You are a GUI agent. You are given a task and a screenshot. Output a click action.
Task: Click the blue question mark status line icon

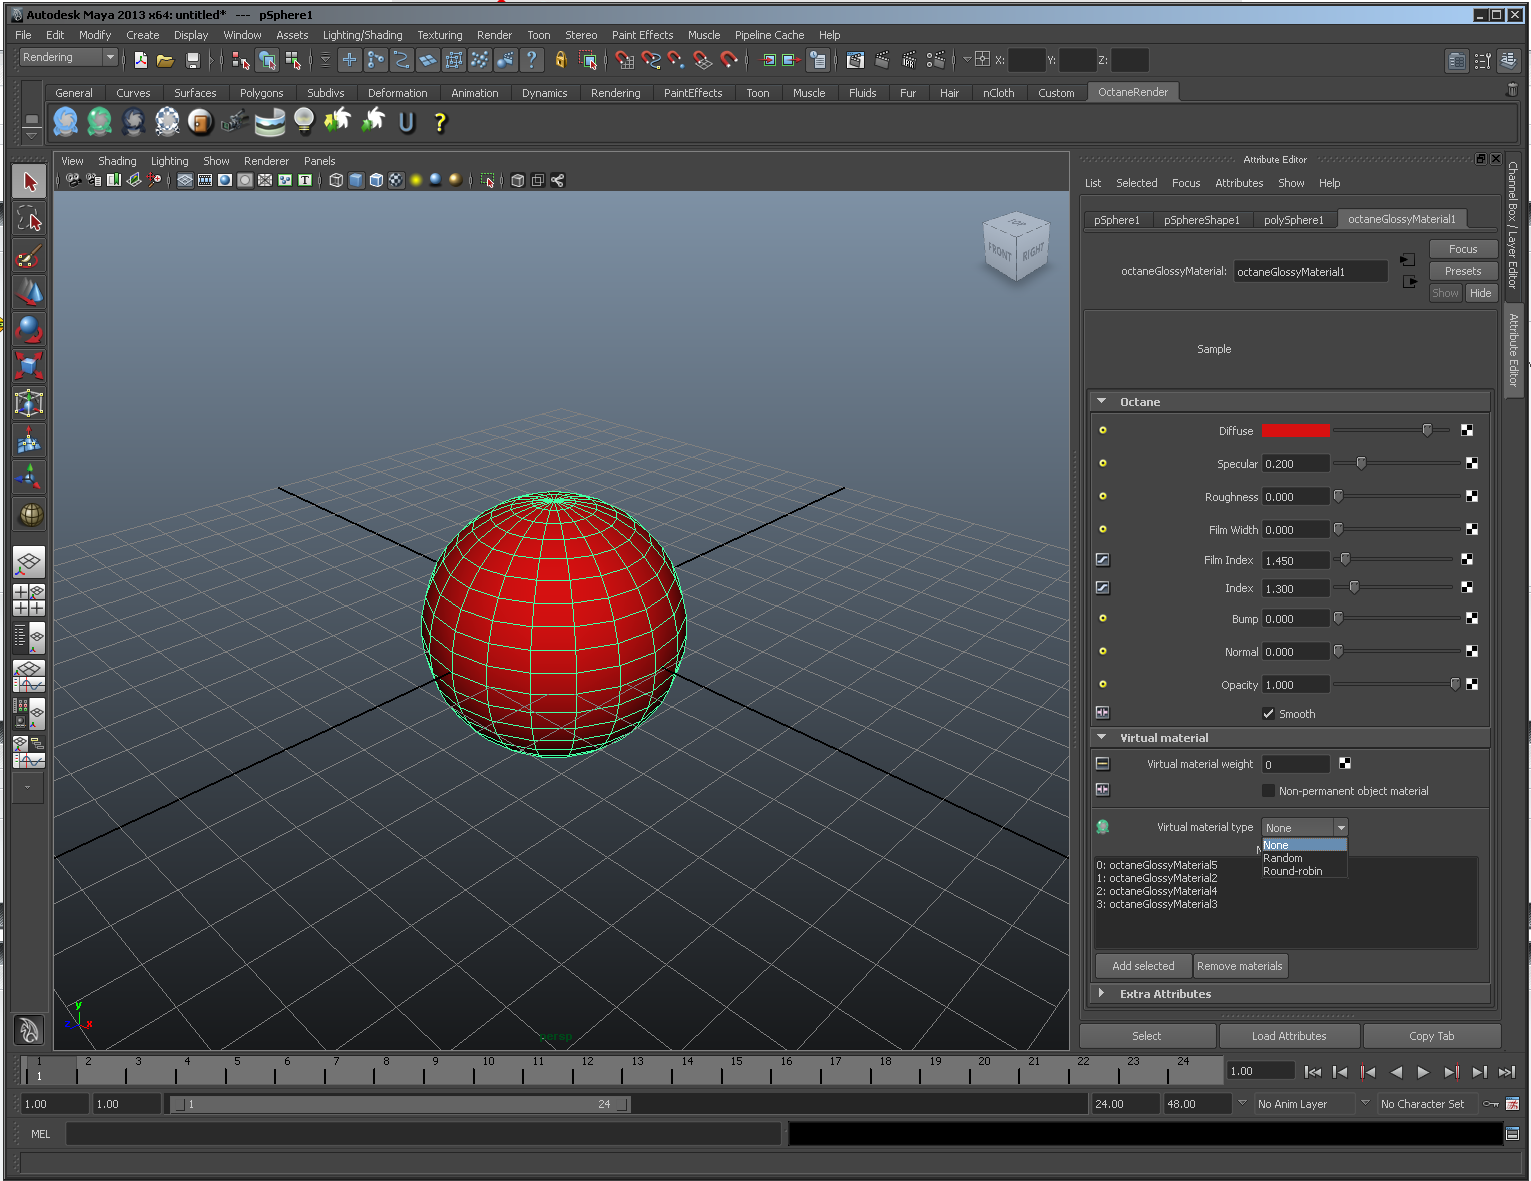click(x=531, y=60)
